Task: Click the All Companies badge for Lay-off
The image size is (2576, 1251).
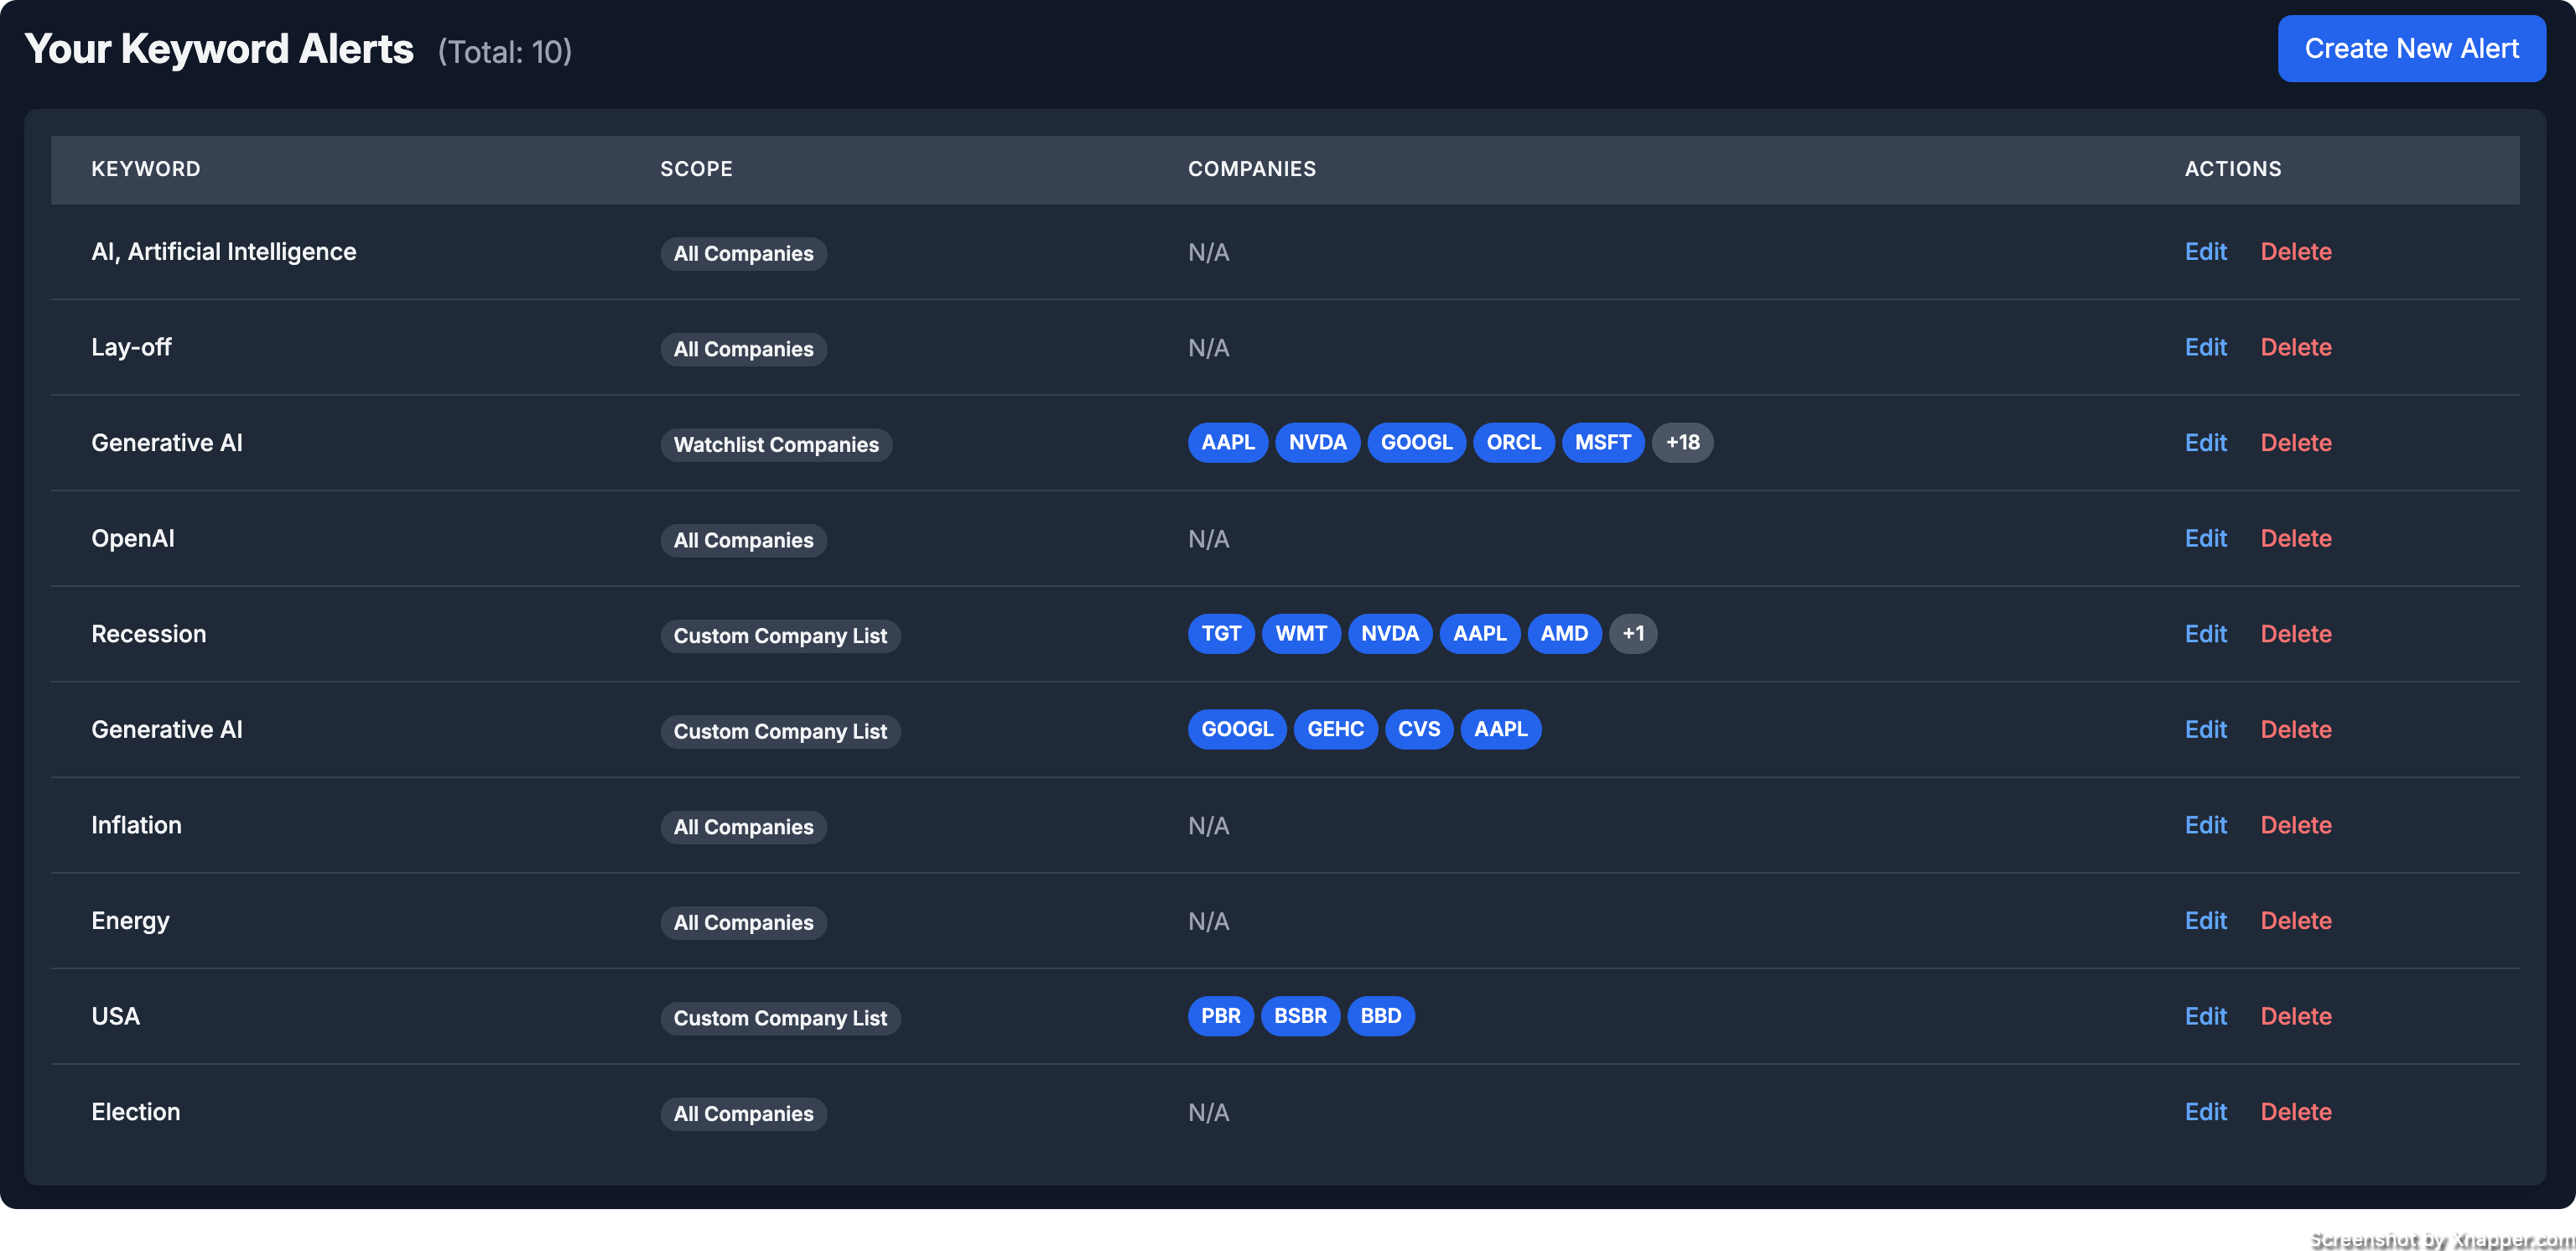Action: click(x=743, y=349)
